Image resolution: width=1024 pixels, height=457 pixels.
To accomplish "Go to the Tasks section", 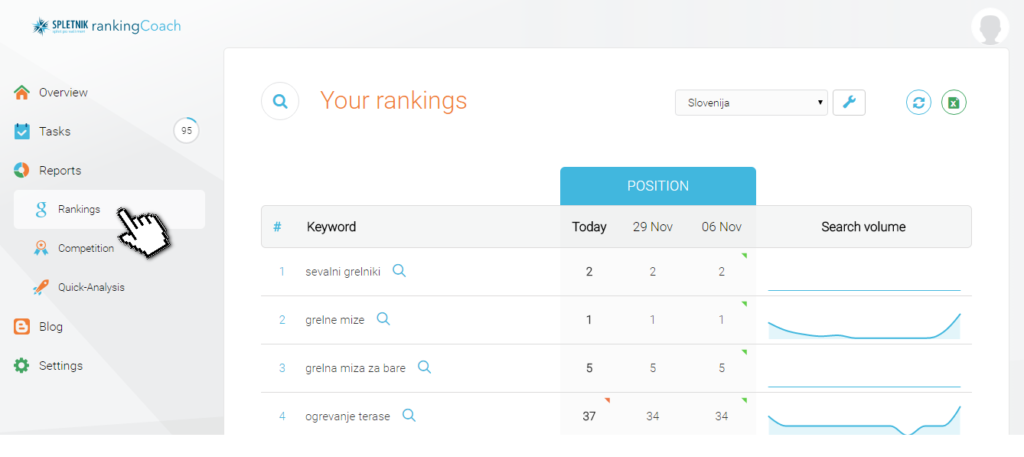I will pyautogui.click(x=54, y=131).
